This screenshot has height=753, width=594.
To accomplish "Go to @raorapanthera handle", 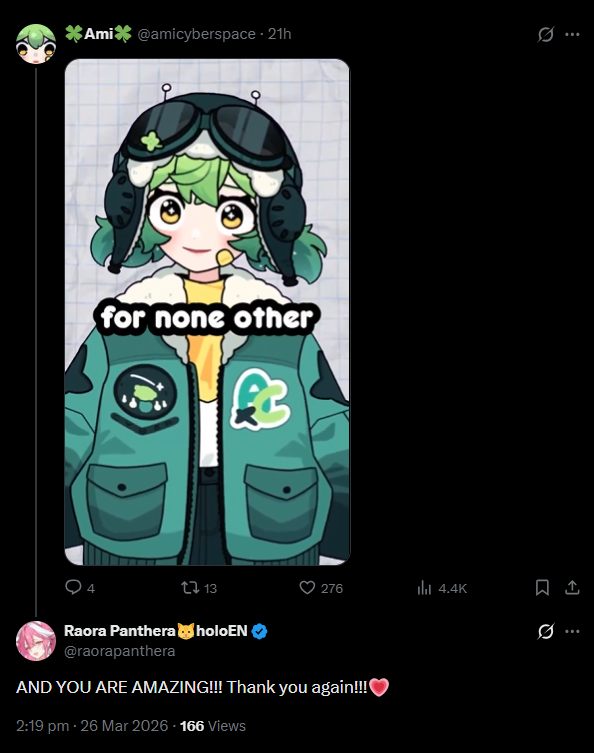I will click(x=120, y=651).
